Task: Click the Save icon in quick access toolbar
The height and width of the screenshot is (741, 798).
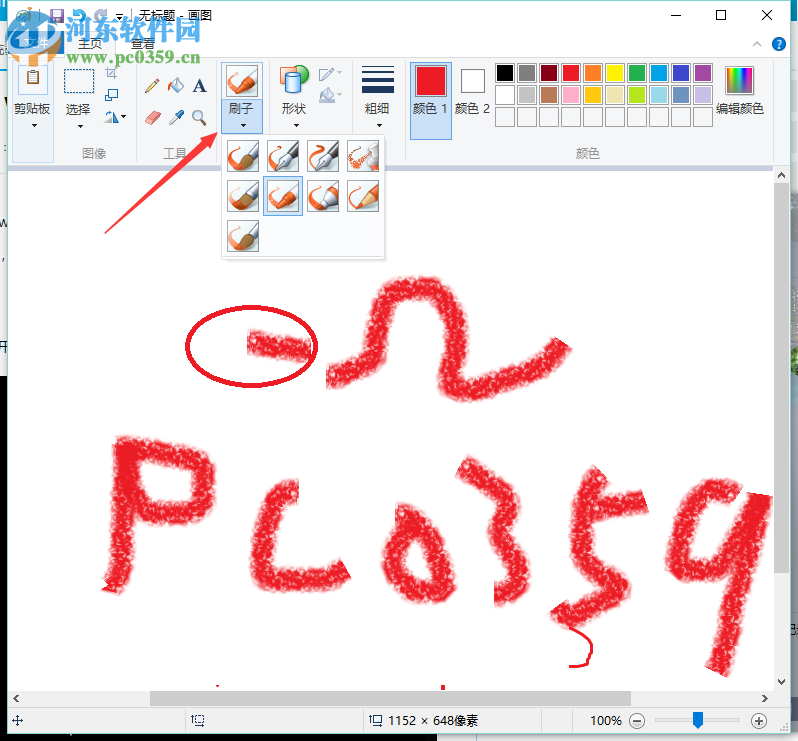Action: [57, 16]
